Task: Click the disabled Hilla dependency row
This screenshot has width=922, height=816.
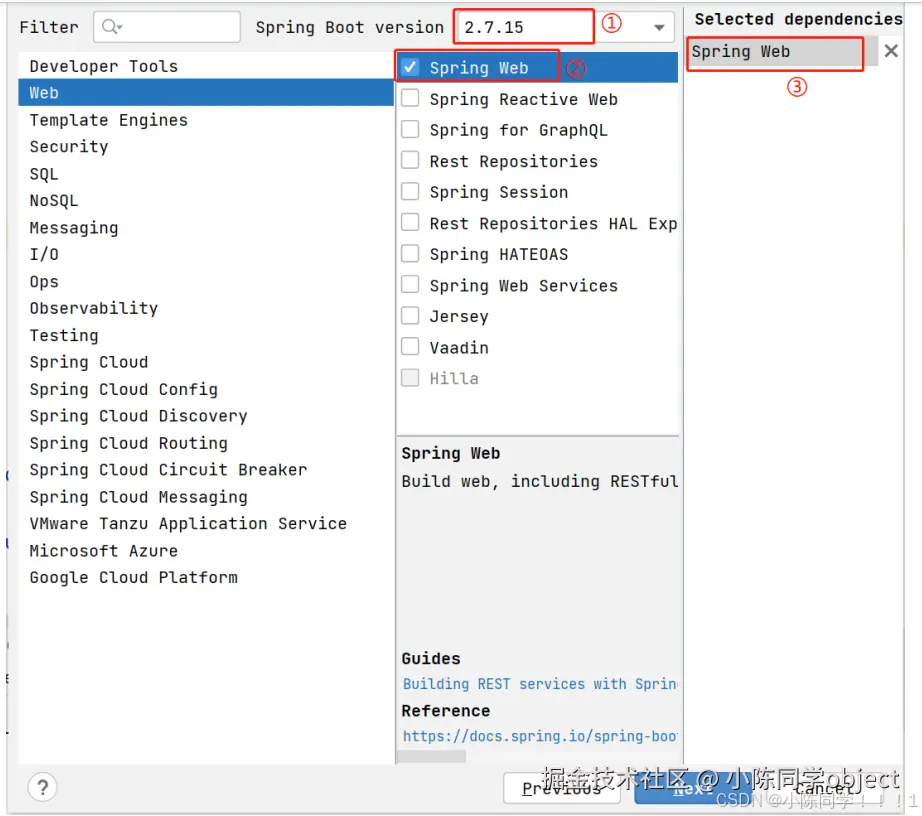Action: point(537,378)
